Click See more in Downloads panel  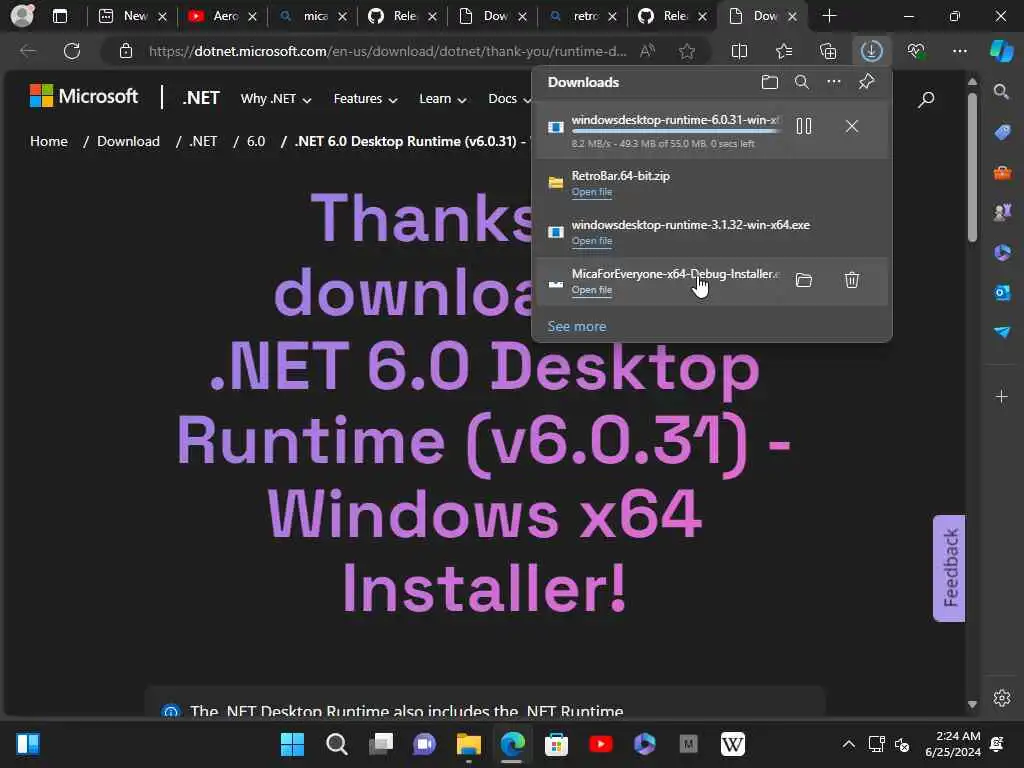[577, 326]
